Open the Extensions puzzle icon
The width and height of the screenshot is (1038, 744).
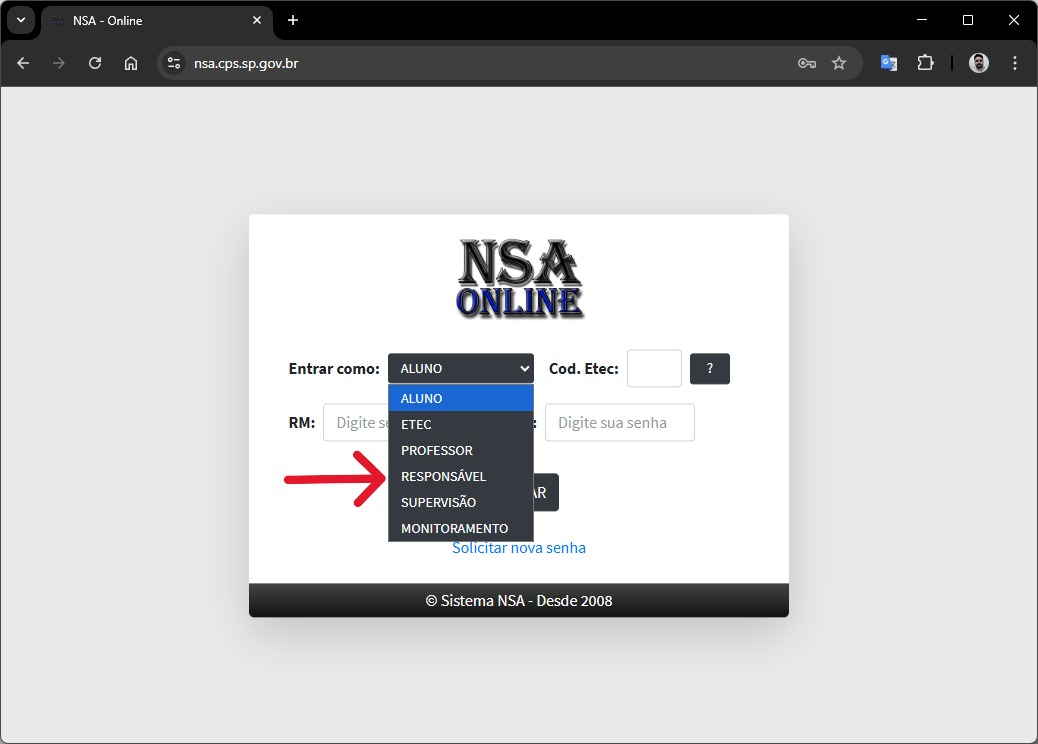(x=925, y=63)
